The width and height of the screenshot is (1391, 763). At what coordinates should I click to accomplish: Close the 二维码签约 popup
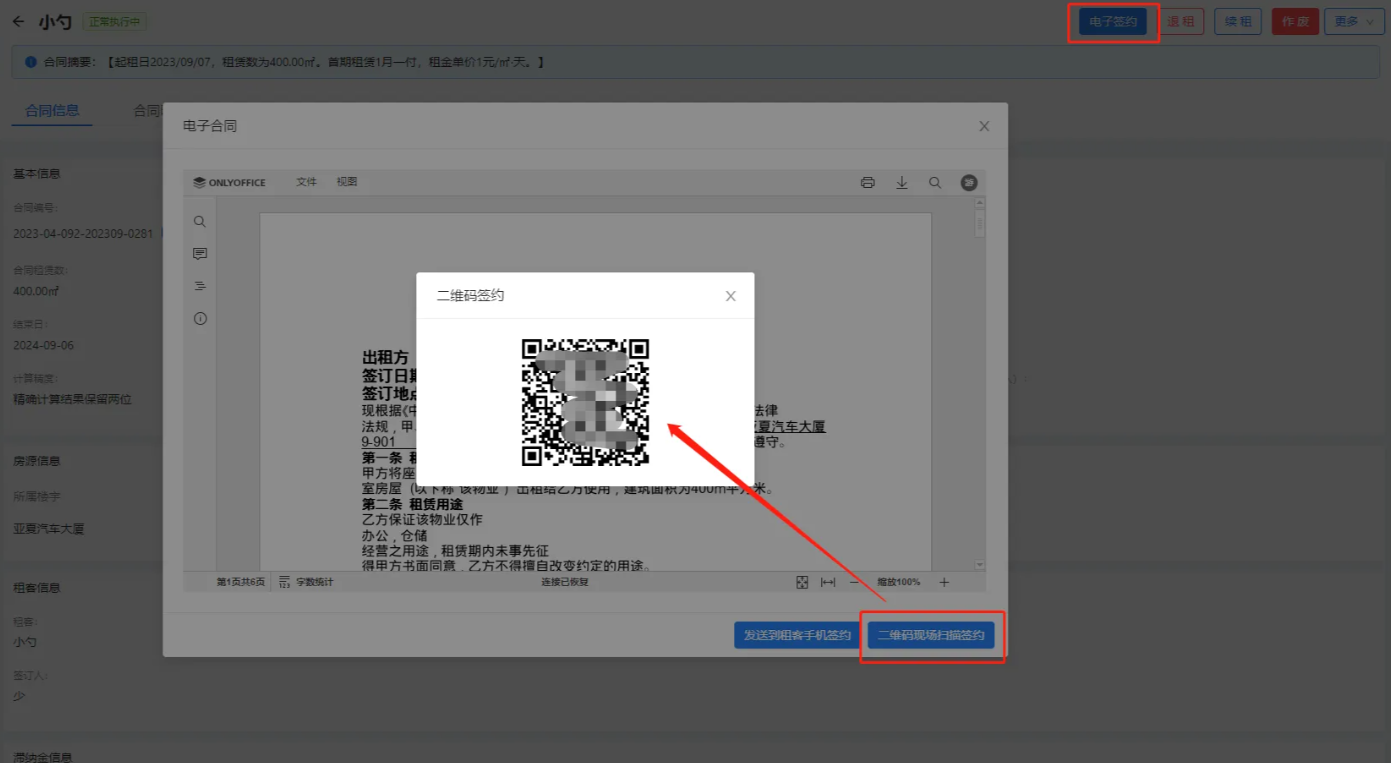tap(731, 296)
